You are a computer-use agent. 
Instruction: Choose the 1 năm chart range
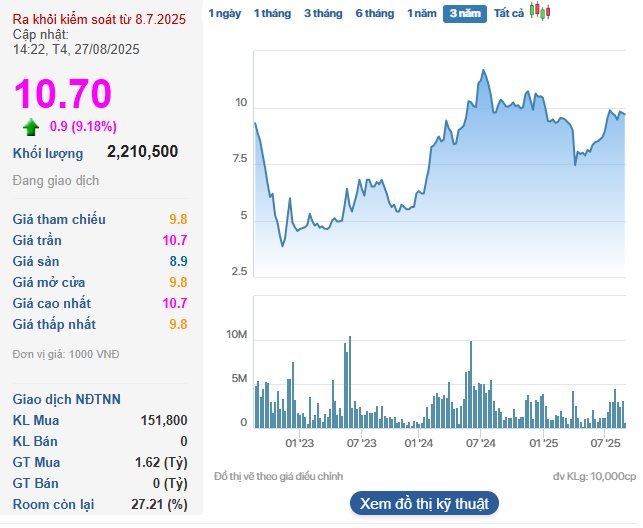(x=422, y=14)
